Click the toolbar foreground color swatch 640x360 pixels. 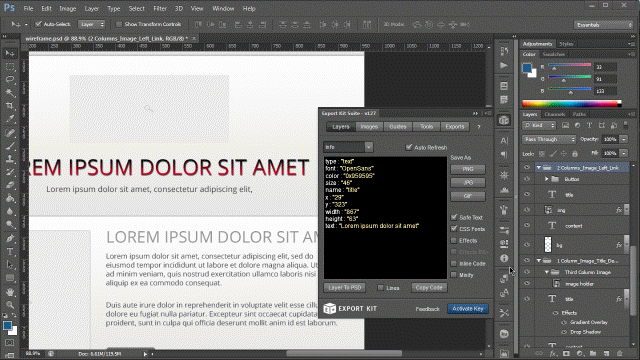pos(7,326)
